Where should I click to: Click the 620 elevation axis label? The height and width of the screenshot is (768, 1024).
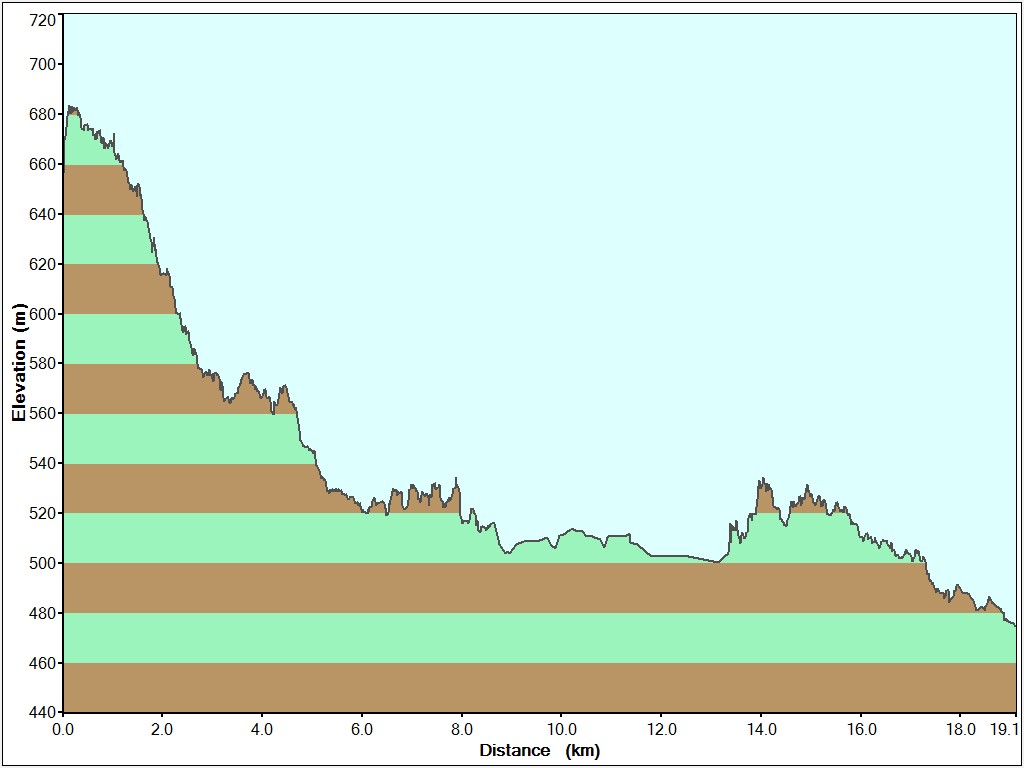(x=43, y=264)
